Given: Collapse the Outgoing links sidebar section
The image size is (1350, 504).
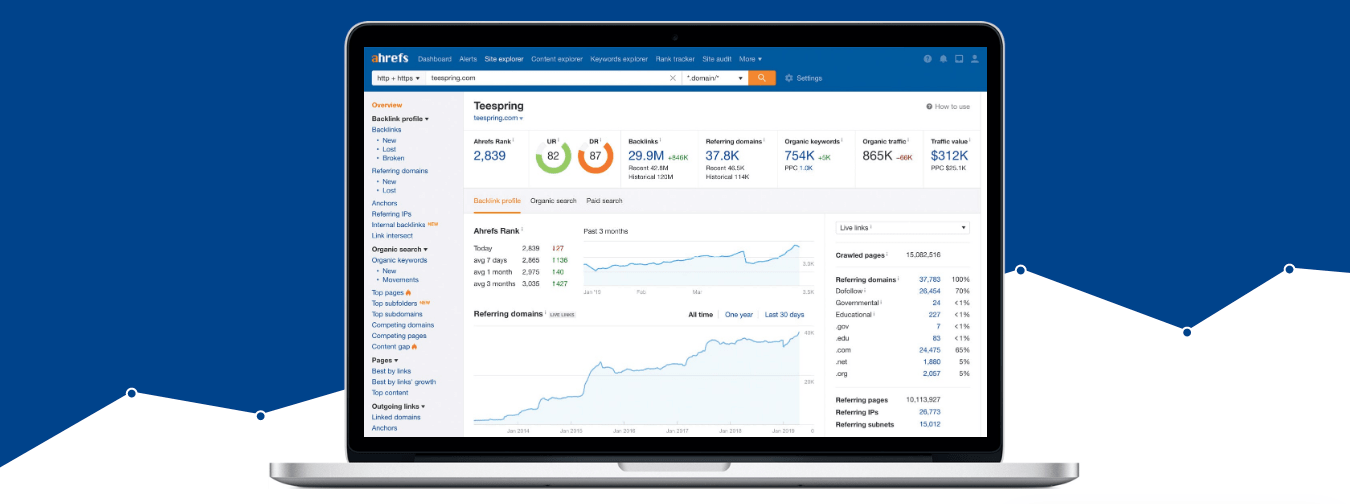Looking at the screenshot, I should pos(398,406).
